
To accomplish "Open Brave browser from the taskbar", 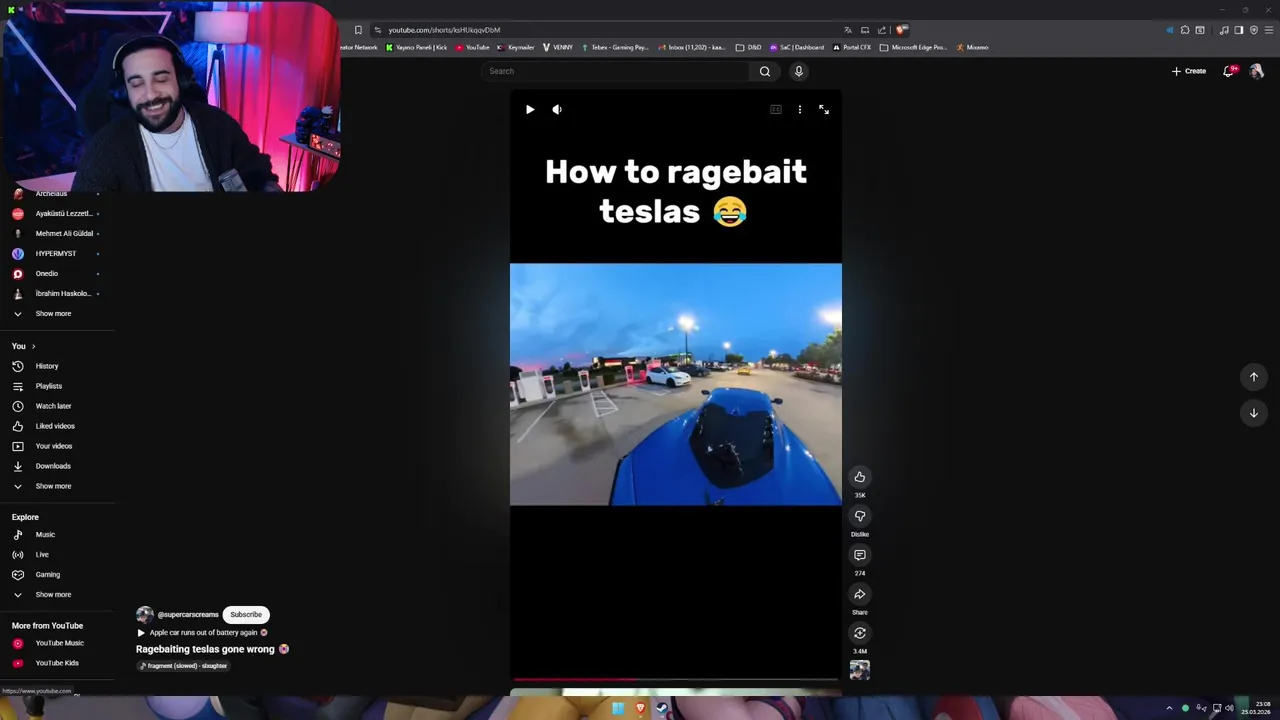I will click(x=640, y=708).
